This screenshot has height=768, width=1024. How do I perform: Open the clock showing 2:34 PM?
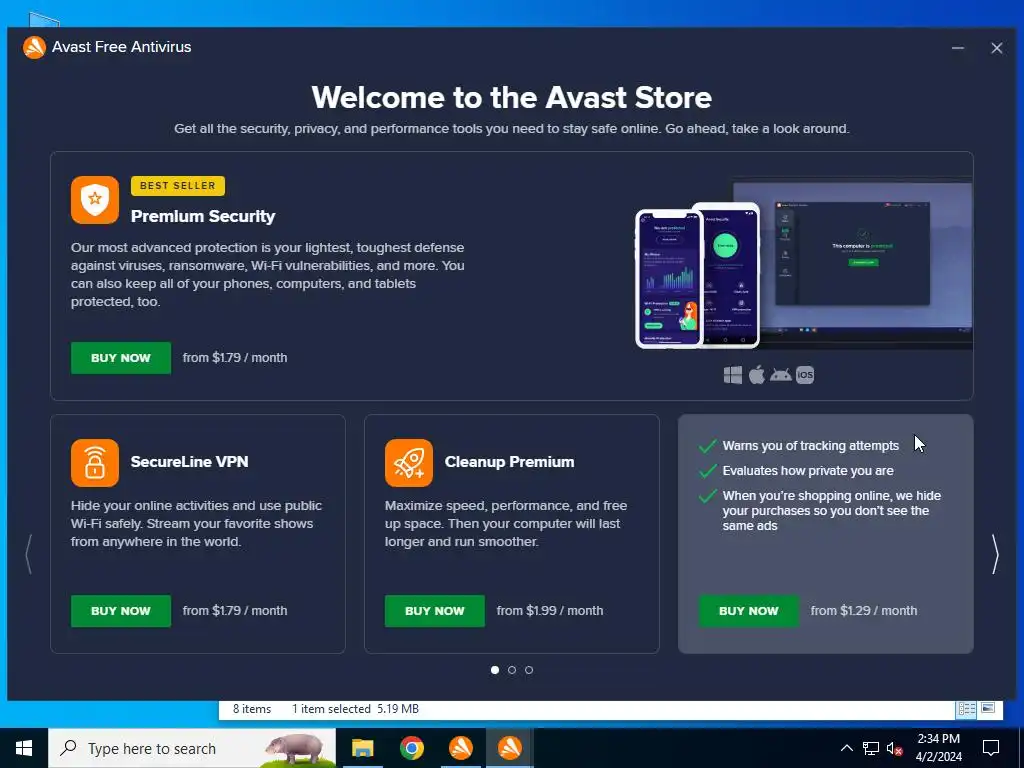(938, 748)
